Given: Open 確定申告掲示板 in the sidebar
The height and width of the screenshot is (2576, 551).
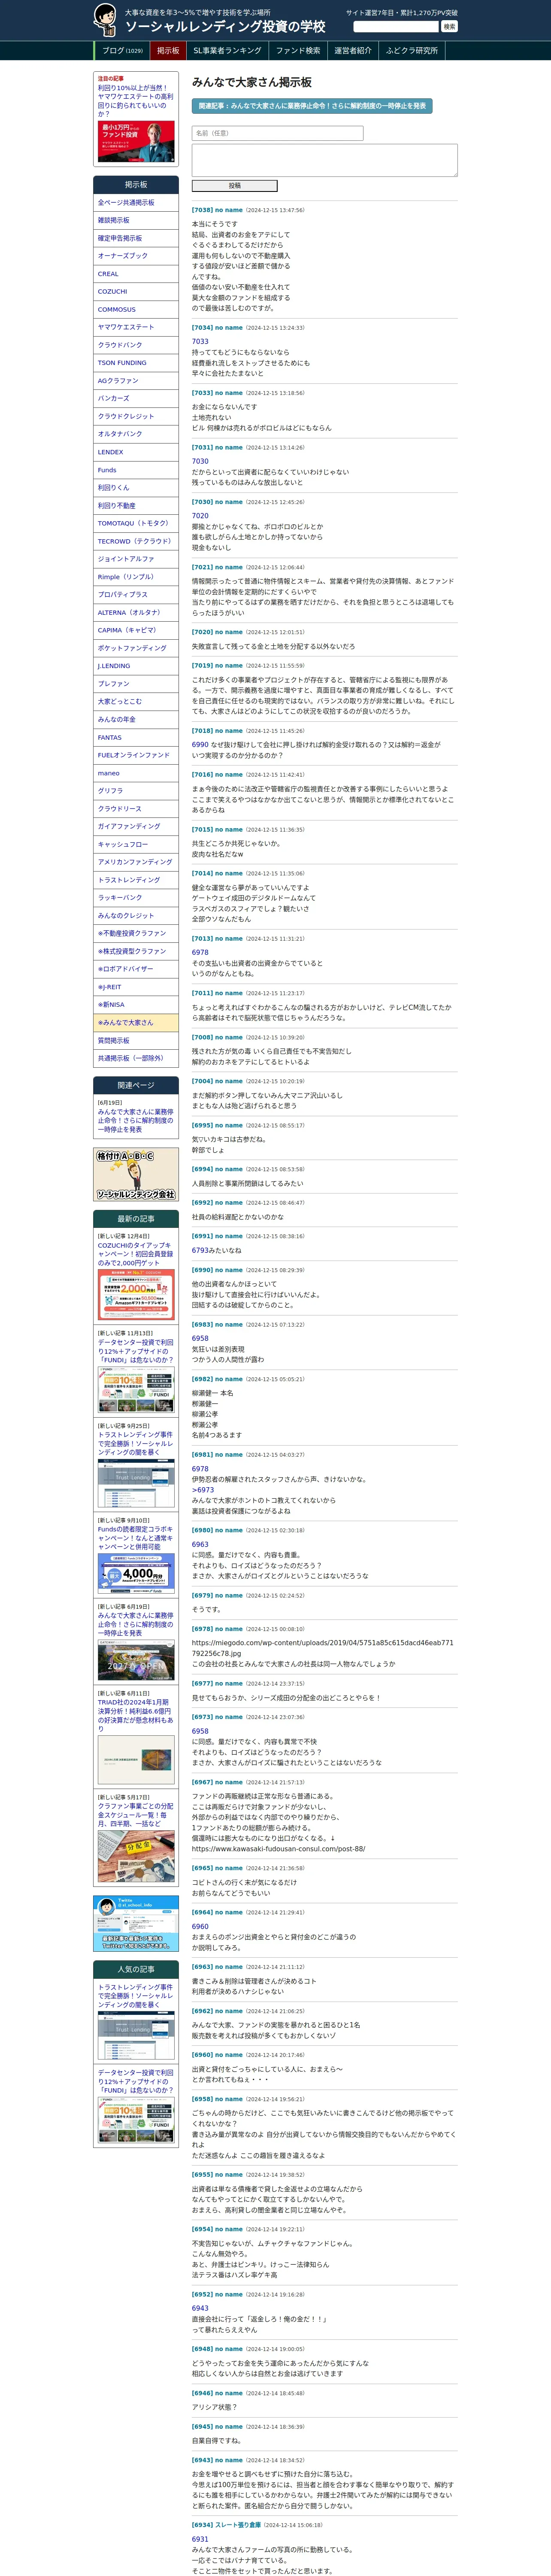Looking at the screenshot, I should point(136,238).
